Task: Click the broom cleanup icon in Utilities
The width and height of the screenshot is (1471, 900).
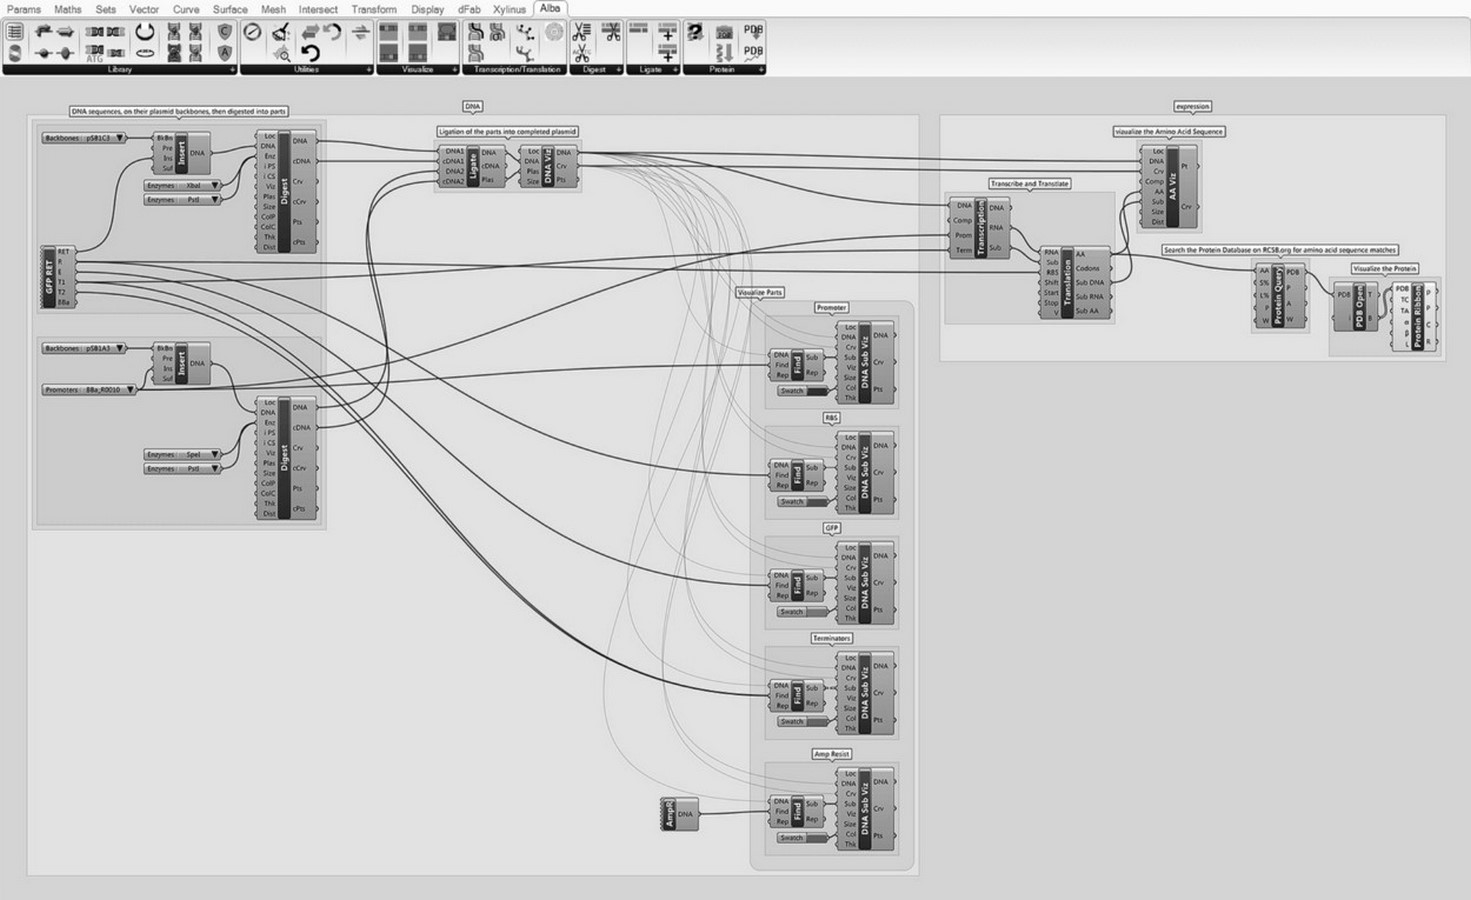Action: tap(281, 32)
